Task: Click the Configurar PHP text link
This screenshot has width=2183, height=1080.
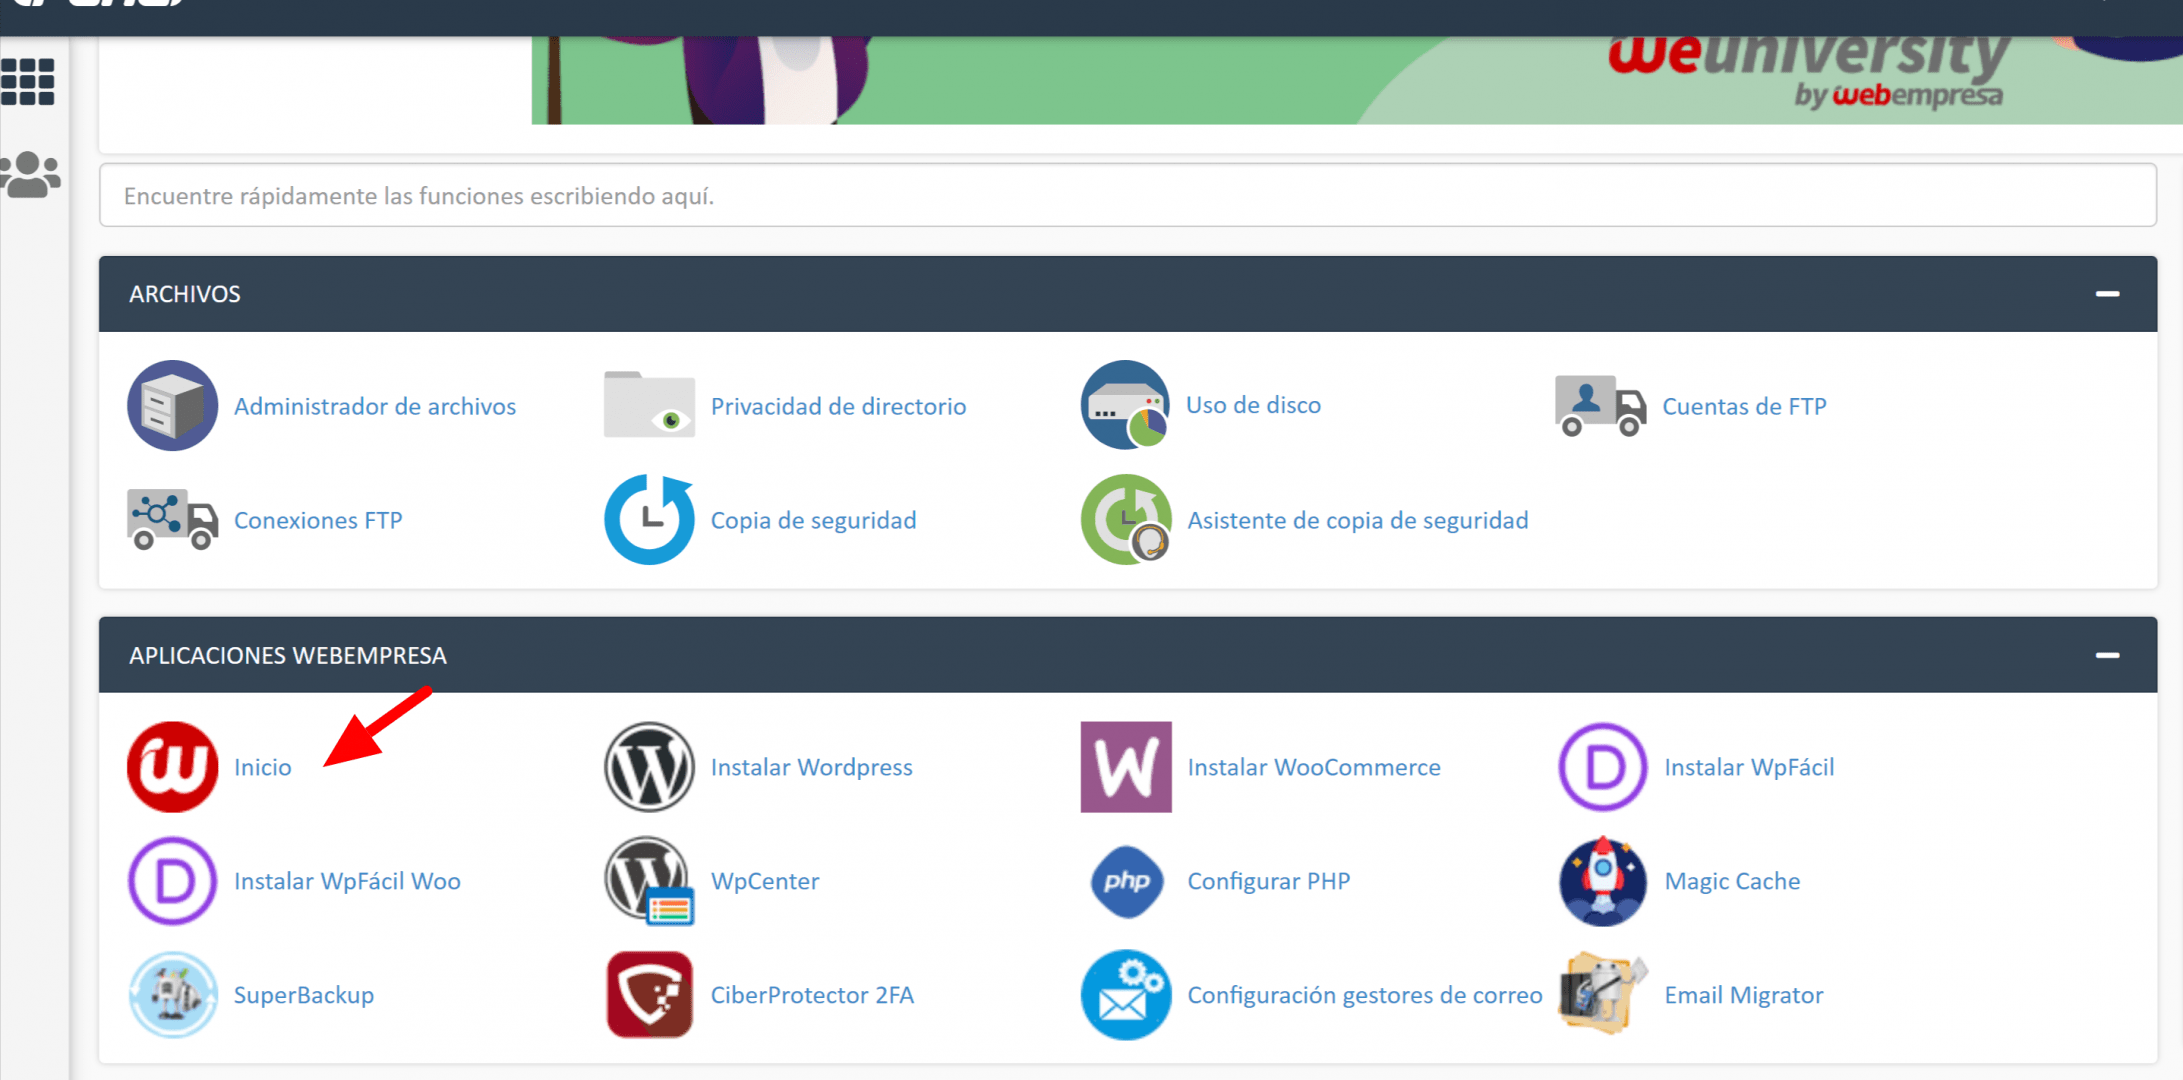Action: click(1268, 881)
